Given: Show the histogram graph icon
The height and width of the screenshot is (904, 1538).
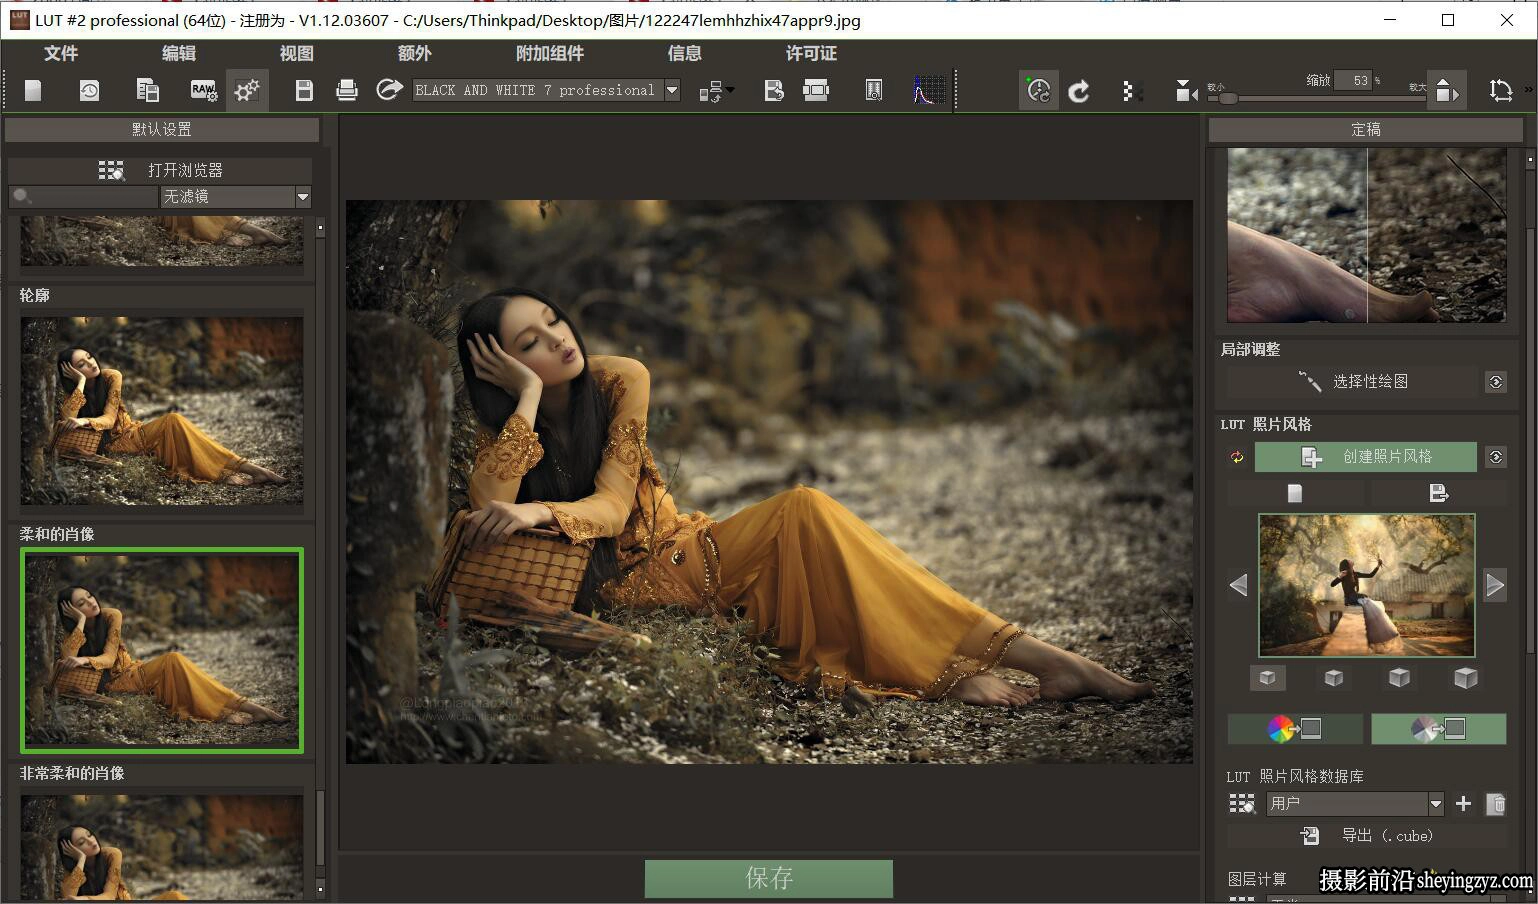Looking at the screenshot, I should pos(929,91).
